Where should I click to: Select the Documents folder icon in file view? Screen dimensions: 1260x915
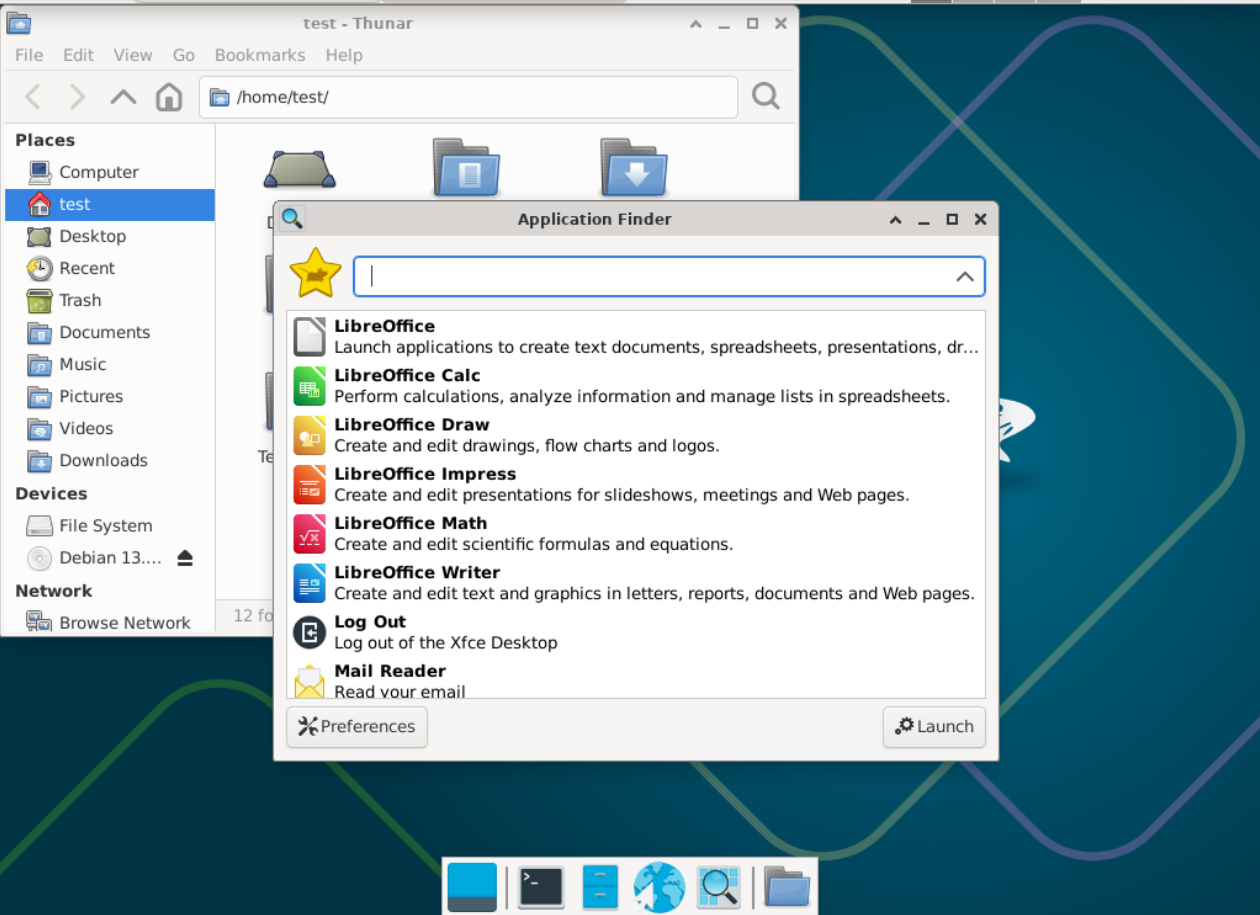coord(466,167)
